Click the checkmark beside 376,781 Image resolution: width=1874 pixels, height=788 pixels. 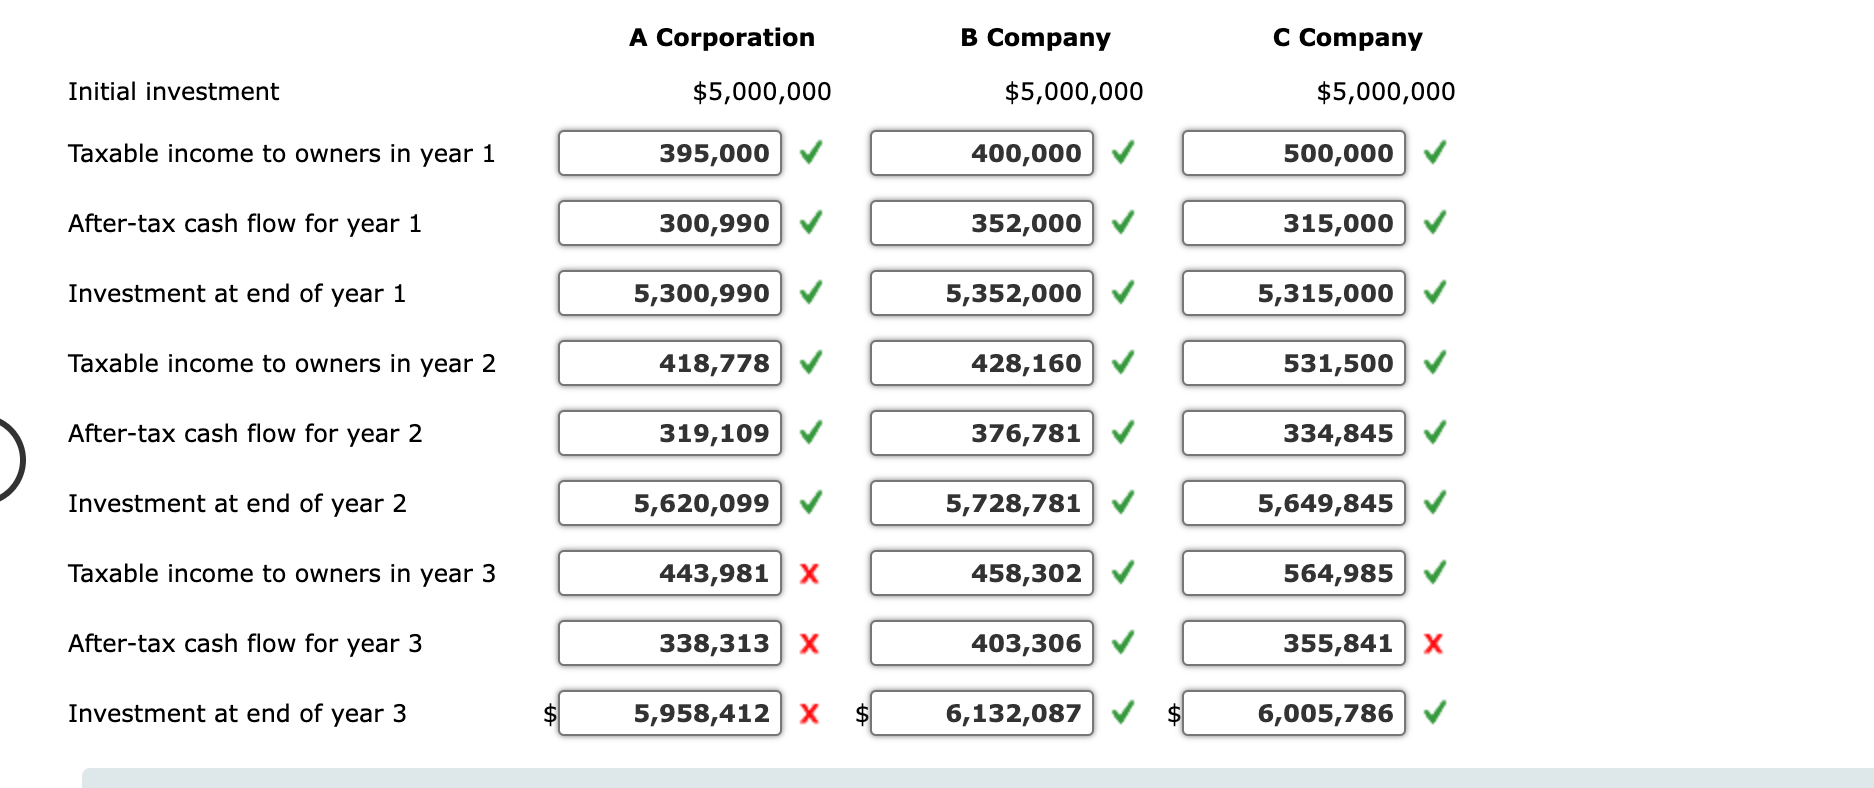1122,433
